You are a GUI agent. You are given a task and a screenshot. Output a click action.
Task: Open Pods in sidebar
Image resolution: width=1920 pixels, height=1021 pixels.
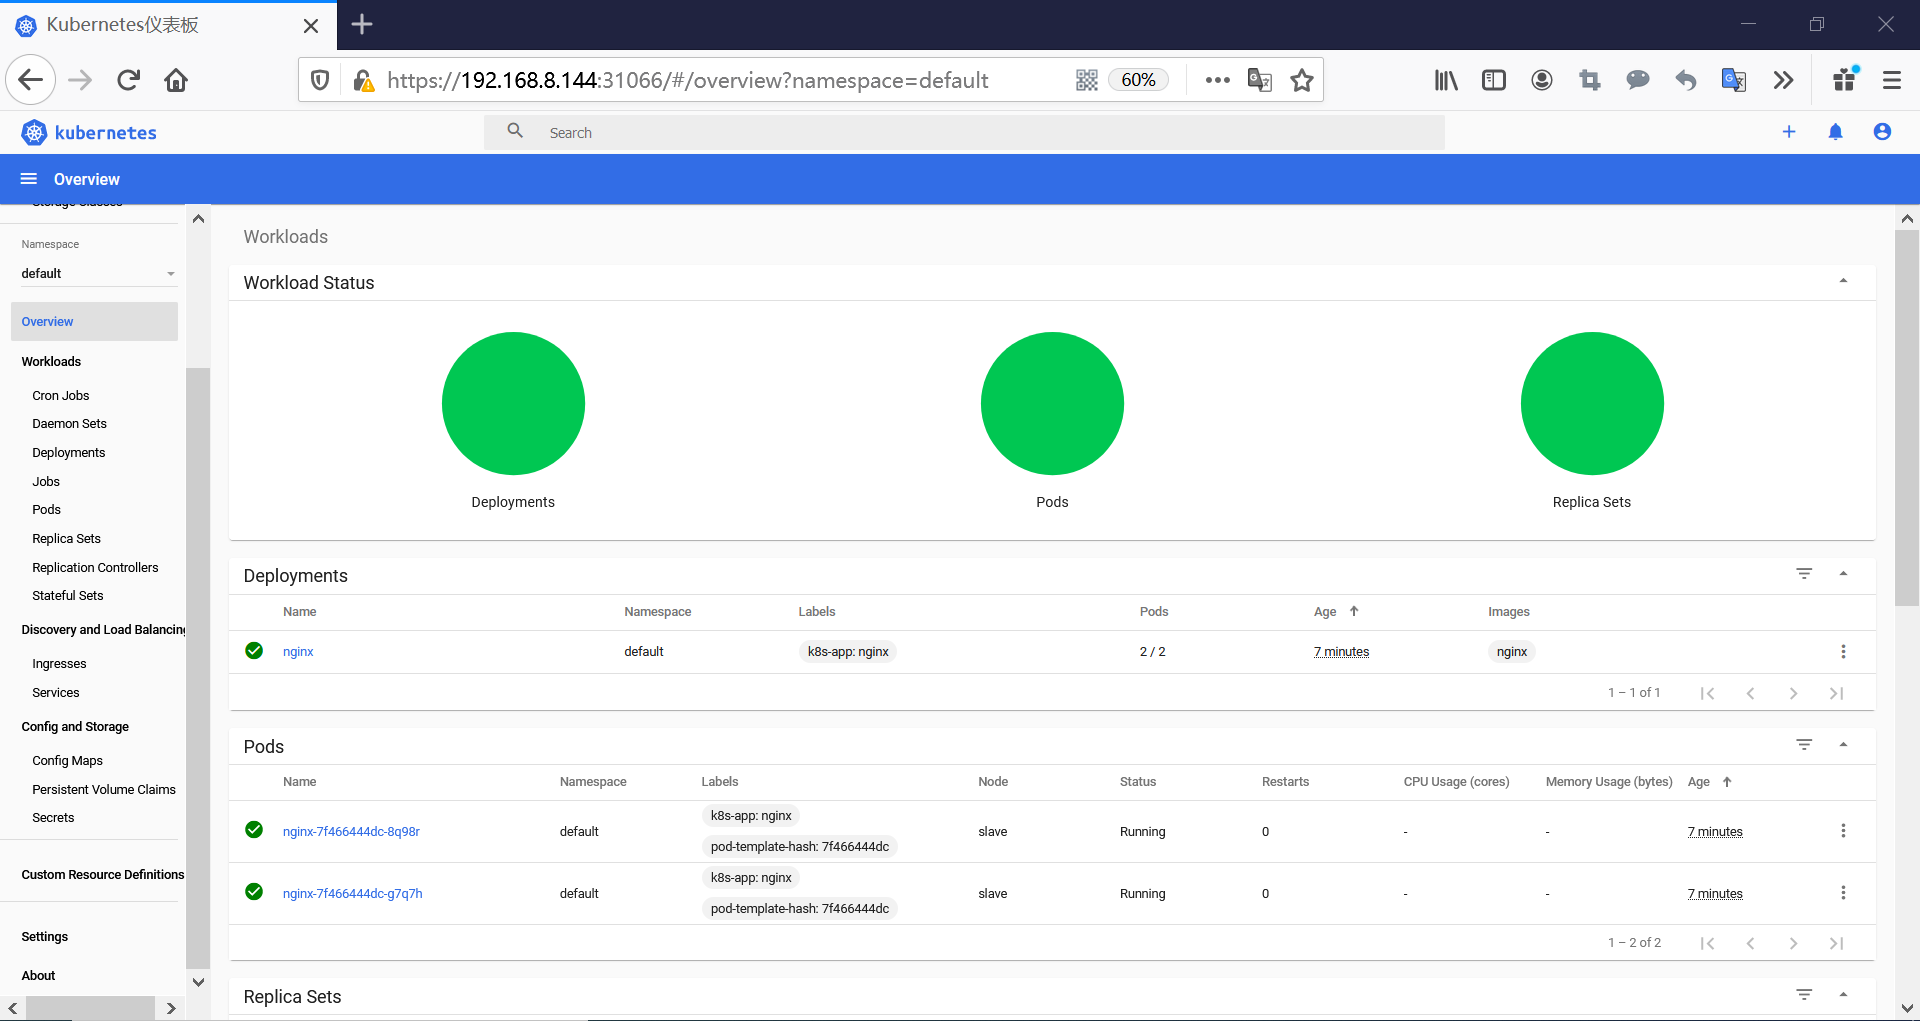tap(46, 510)
